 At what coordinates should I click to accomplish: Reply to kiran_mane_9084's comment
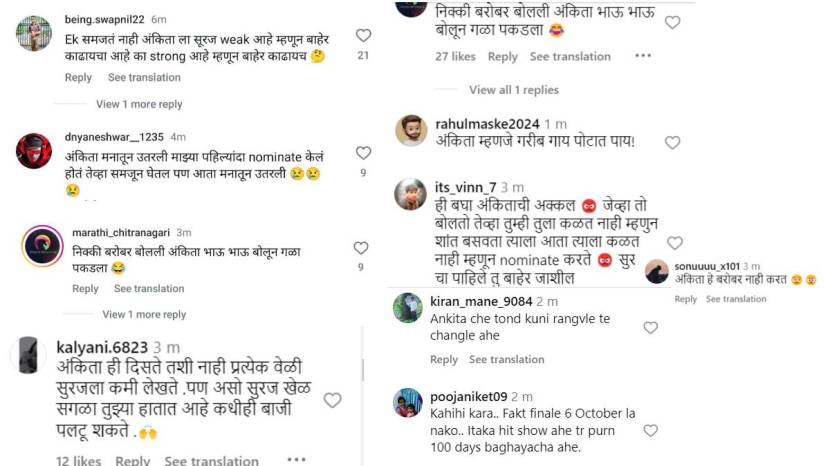(x=443, y=359)
